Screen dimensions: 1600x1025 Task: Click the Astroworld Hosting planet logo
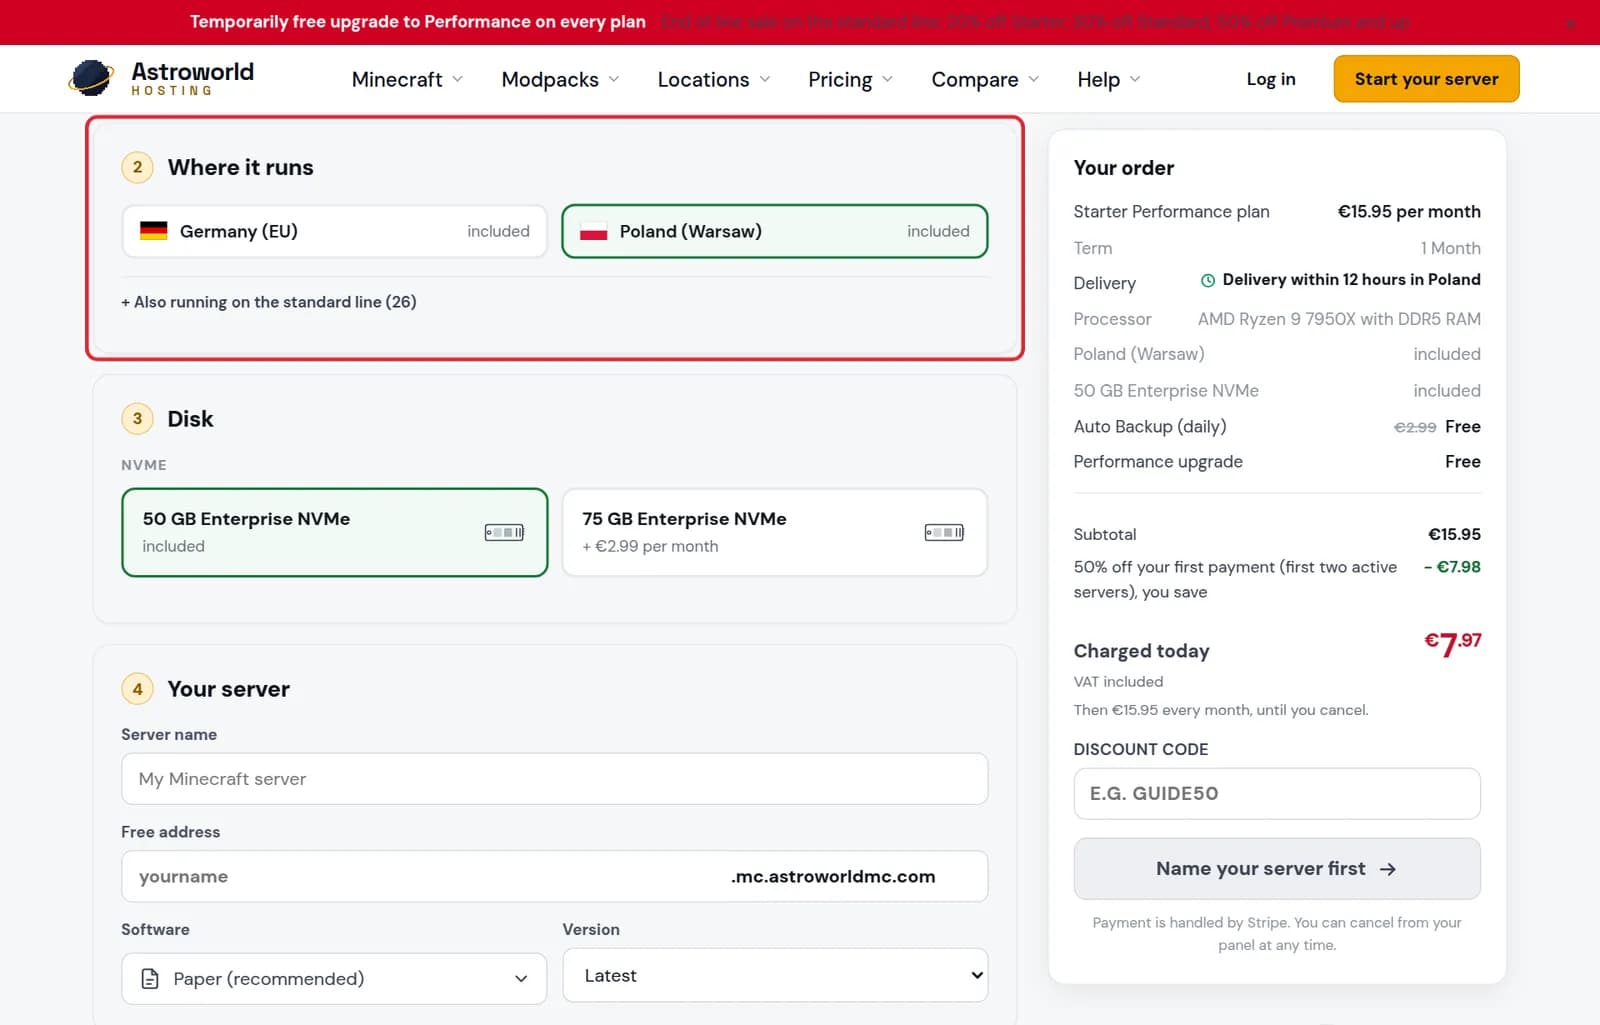[x=90, y=78]
